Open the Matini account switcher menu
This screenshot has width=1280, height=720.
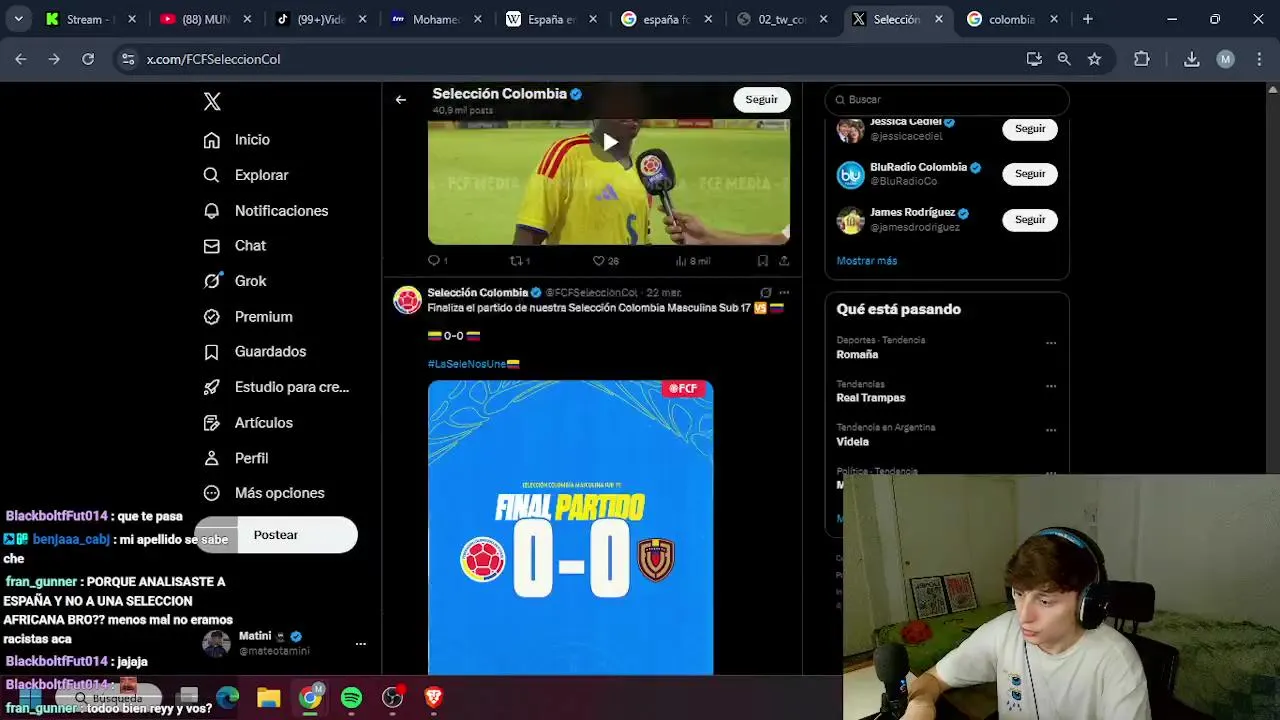361,644
